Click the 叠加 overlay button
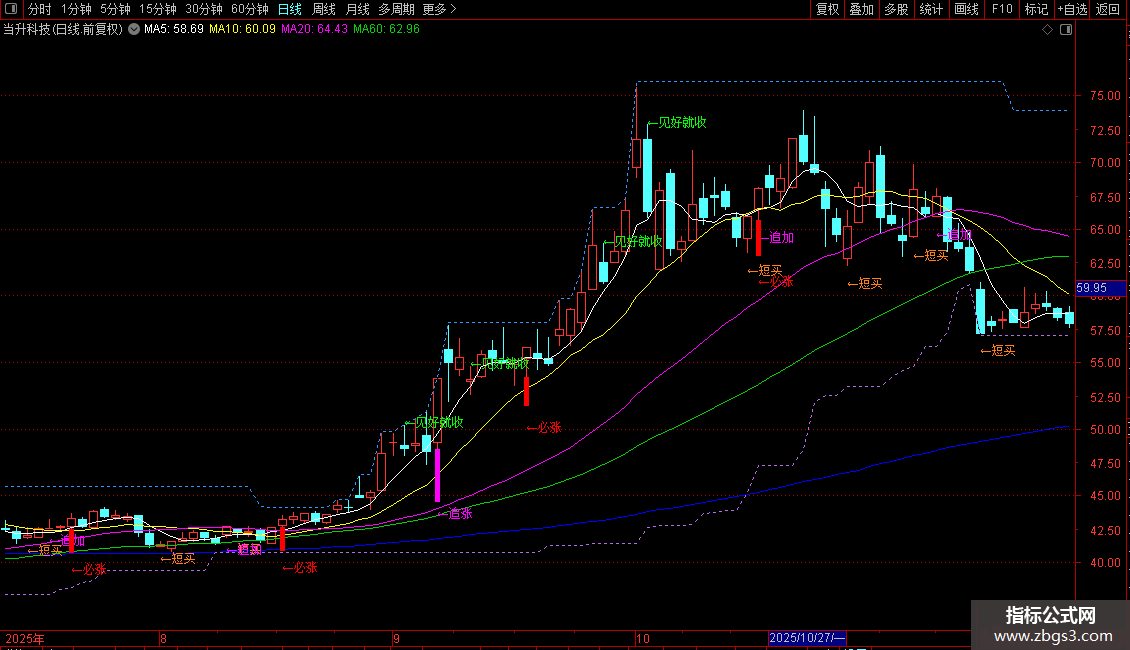1130x650 pixels. pyautogui.click(x=861, y=9)
